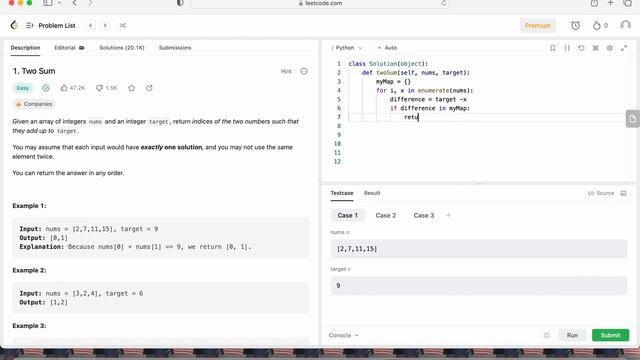Pick a random problem with shuffle icon
This screenshot has width=640, height=360.
(122, 25)
